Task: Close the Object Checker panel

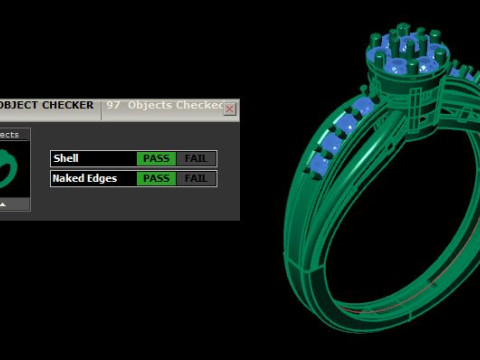Action: [230, 109]
